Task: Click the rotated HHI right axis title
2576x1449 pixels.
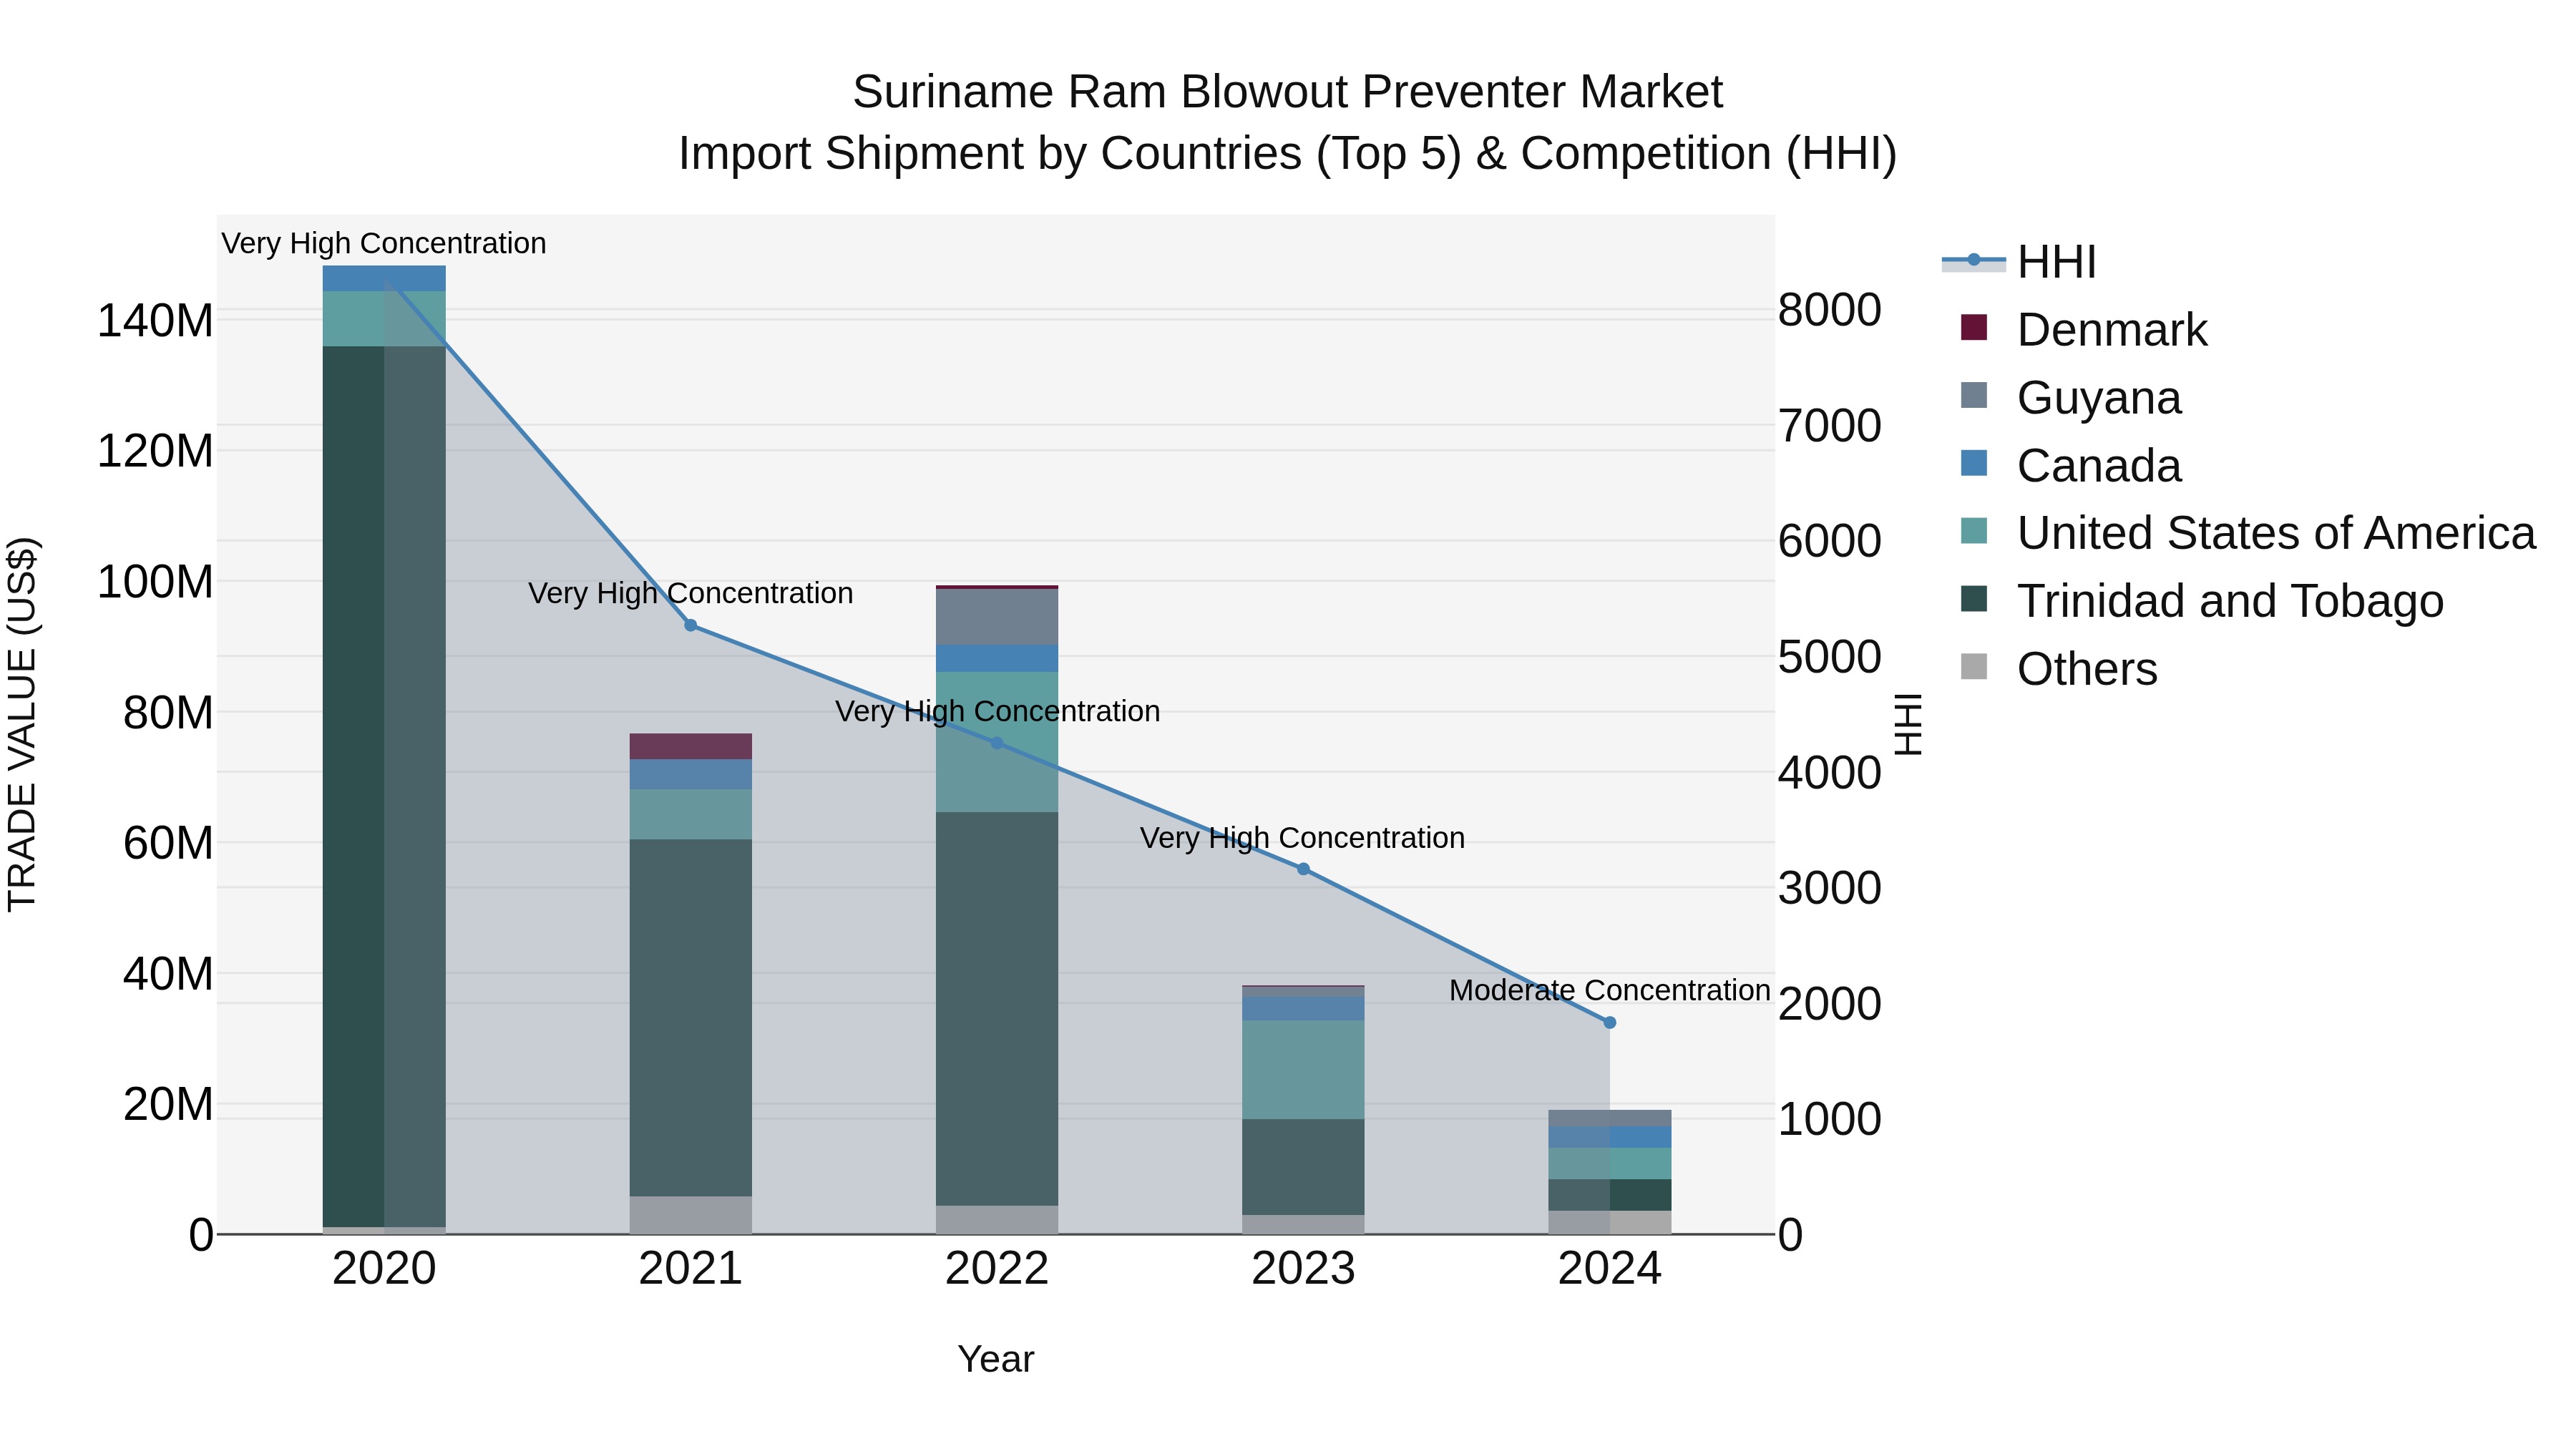Action: coord(1908,724)
